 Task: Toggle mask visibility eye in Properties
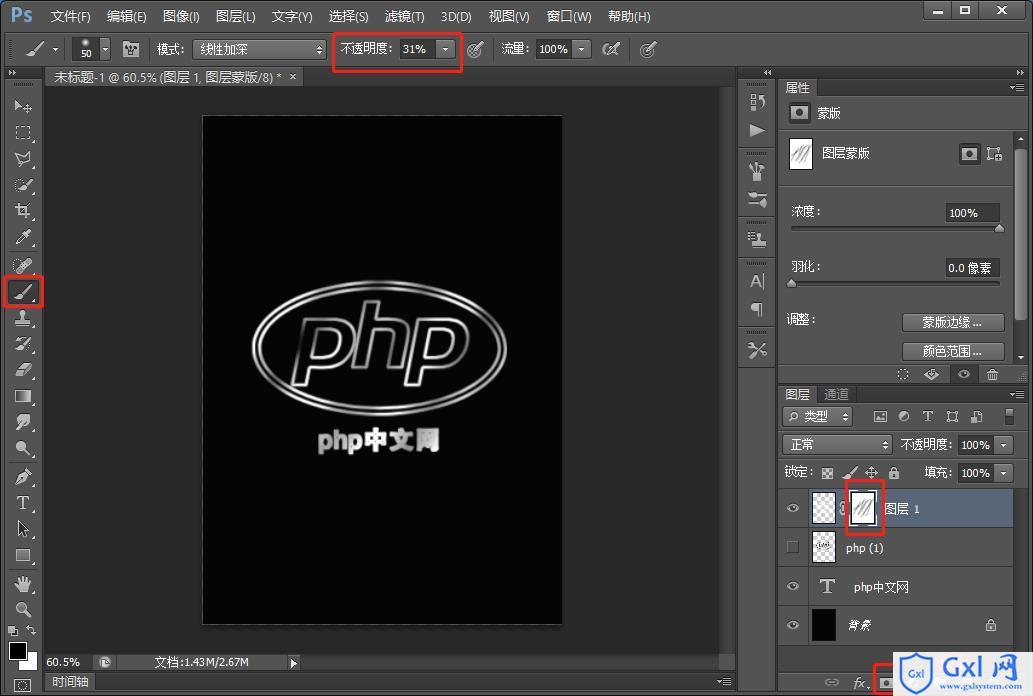pos(964,374)
